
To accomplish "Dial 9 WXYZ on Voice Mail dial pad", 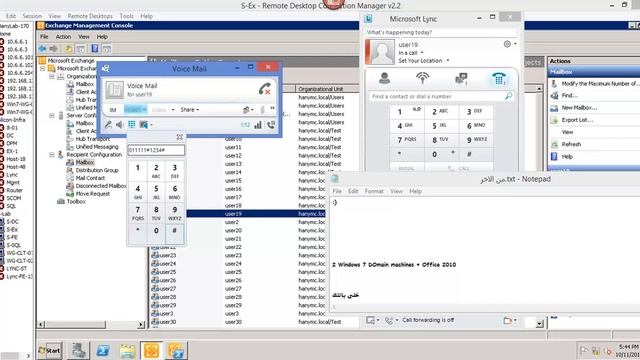I will [175, 213].
